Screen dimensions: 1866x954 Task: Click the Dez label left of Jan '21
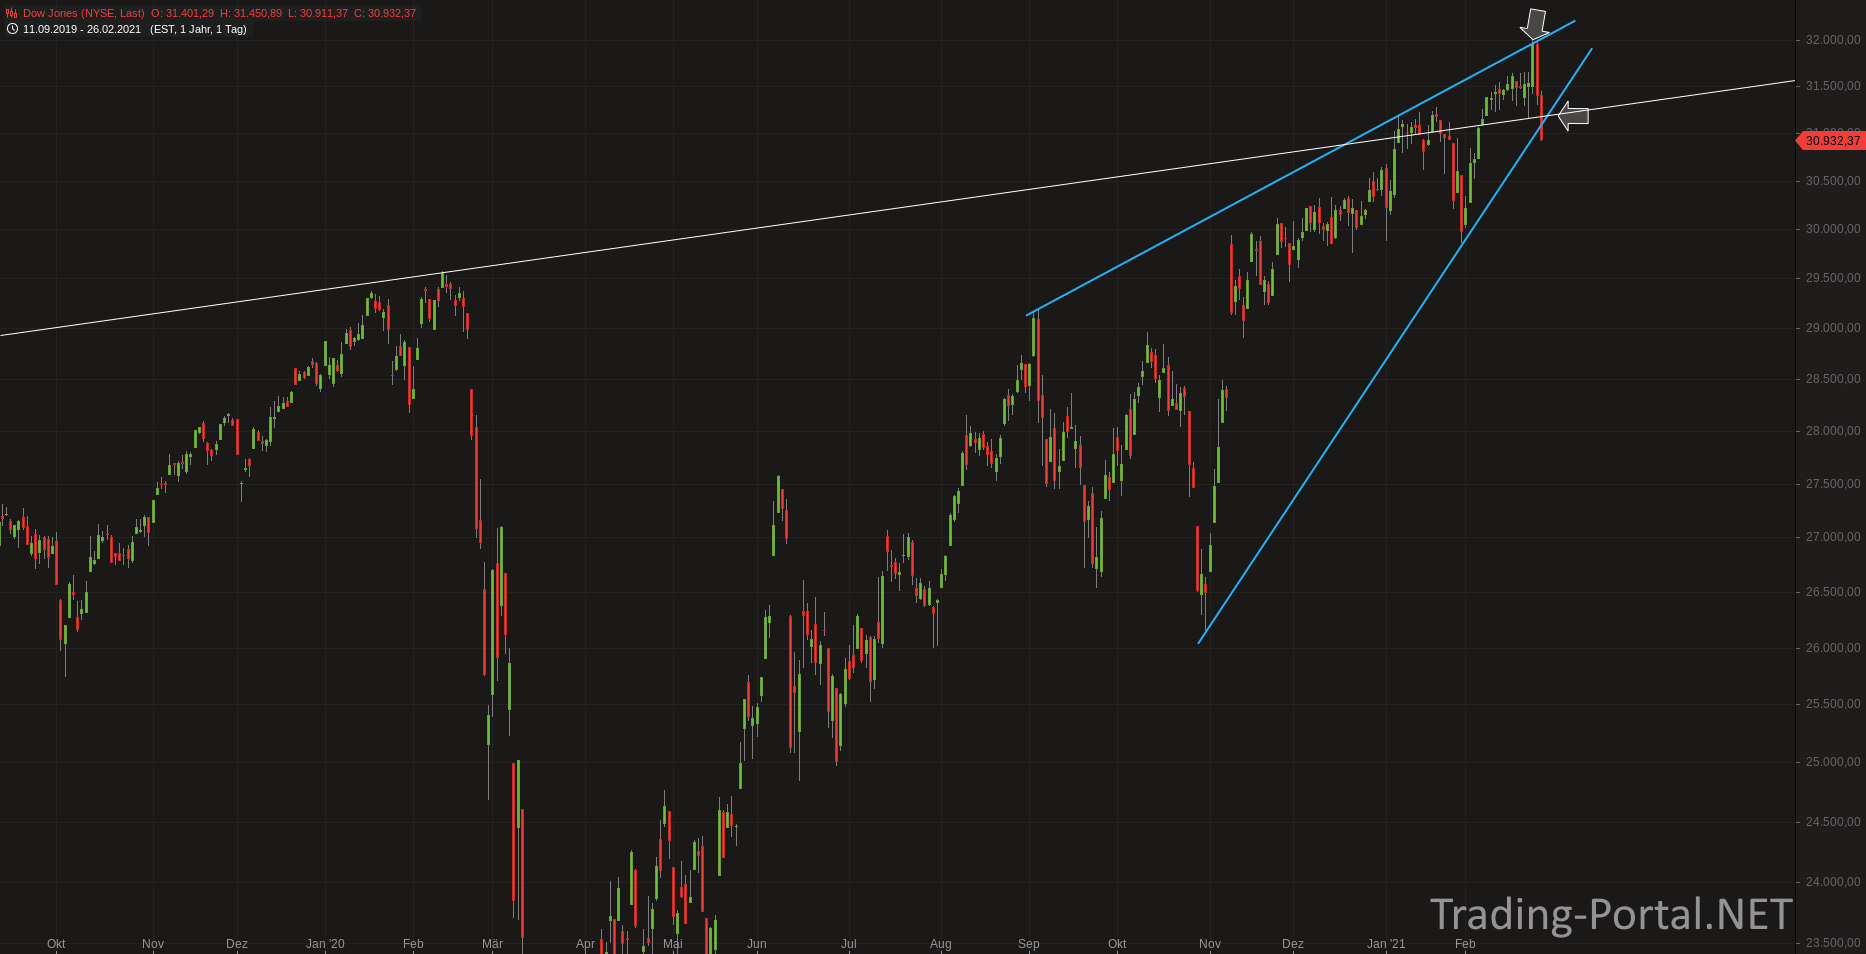pos(1293,944)
